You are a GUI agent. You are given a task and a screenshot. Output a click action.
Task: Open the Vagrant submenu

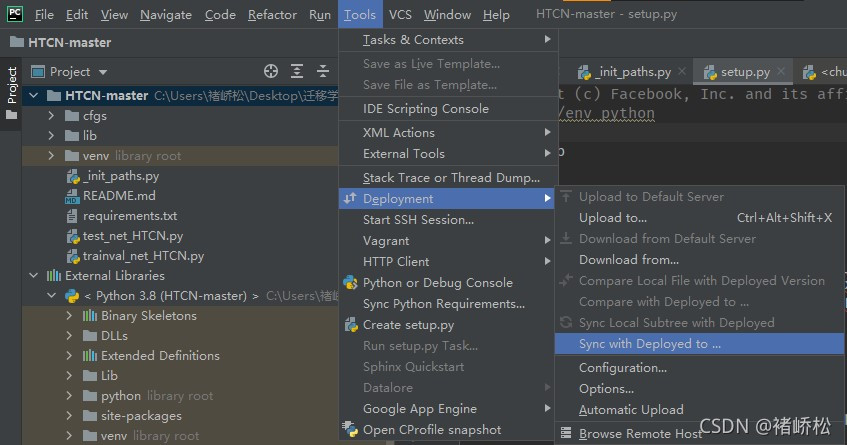[x=448, y=240]
